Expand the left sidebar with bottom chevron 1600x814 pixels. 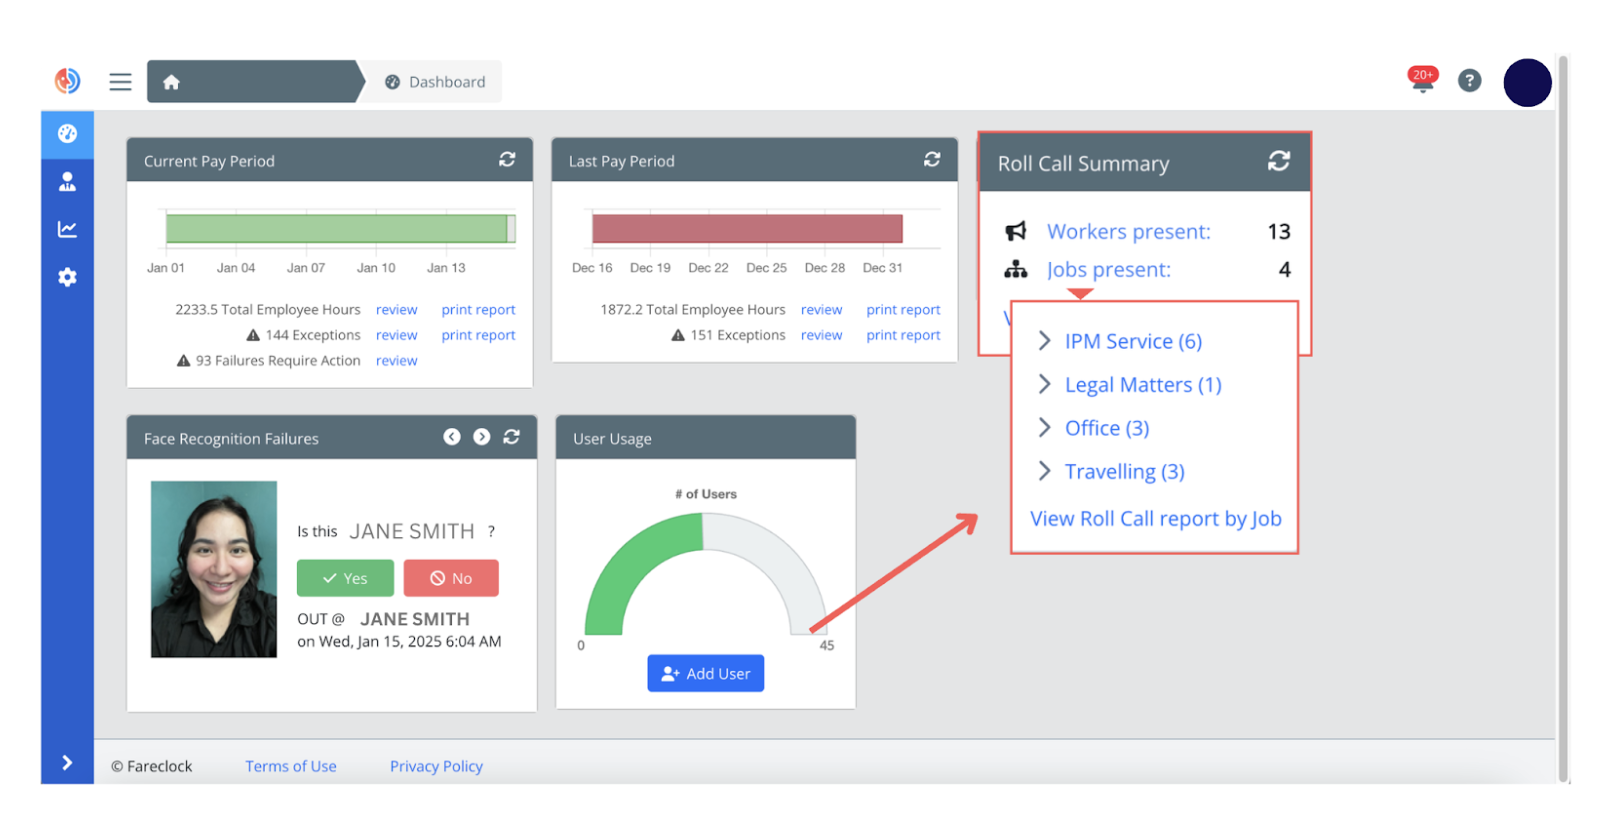tap(67, 763)
